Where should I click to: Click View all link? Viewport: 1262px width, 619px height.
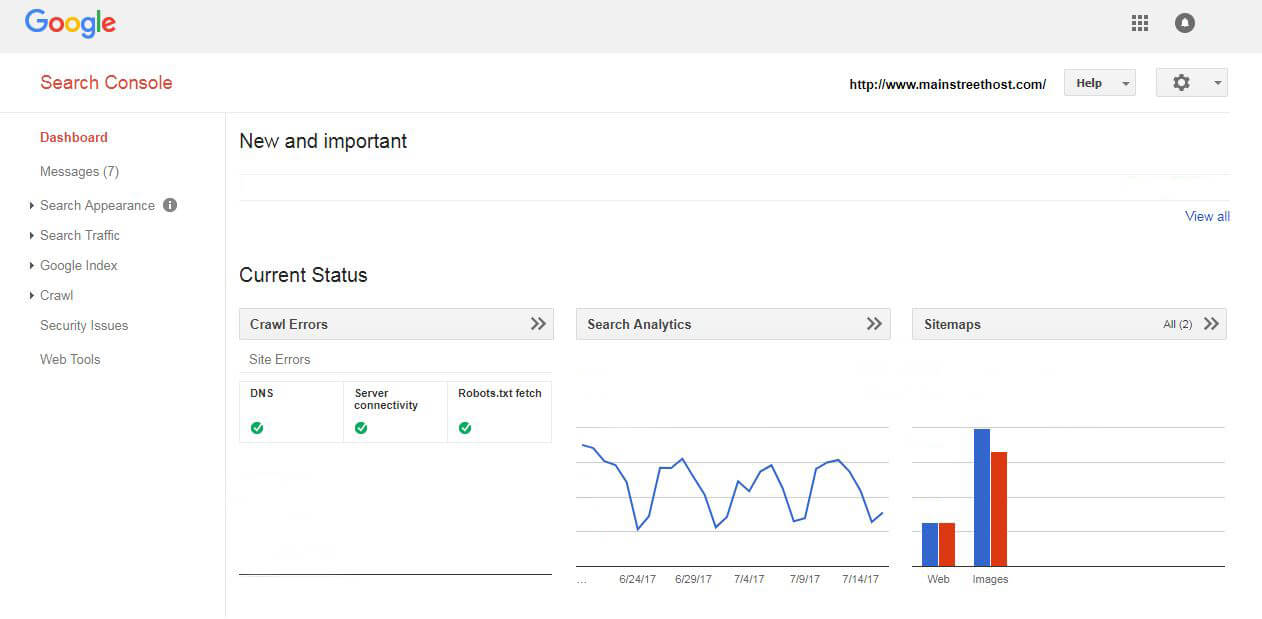pyautogui.click(x=1207, y=216)
